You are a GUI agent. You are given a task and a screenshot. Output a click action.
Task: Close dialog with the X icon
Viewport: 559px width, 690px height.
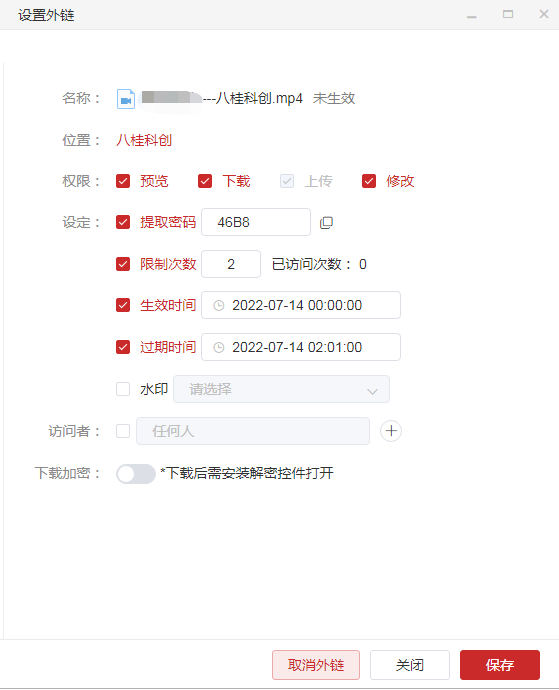point(544,14)
